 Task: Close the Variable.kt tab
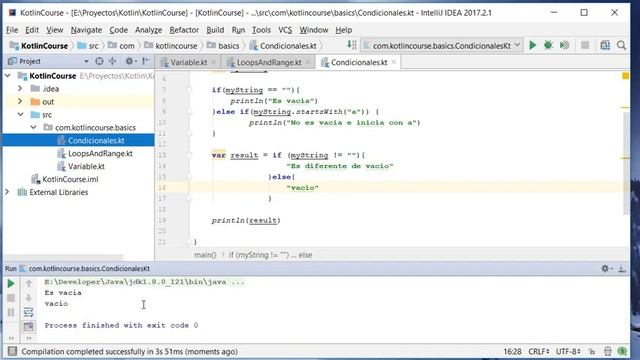[x=213, y=62]
